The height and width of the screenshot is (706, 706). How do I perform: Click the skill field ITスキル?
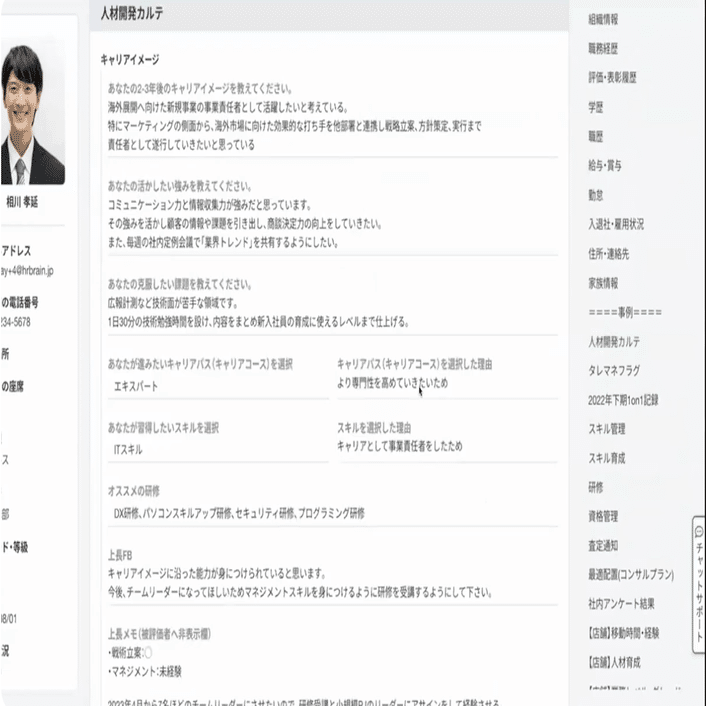coord(128,449)
